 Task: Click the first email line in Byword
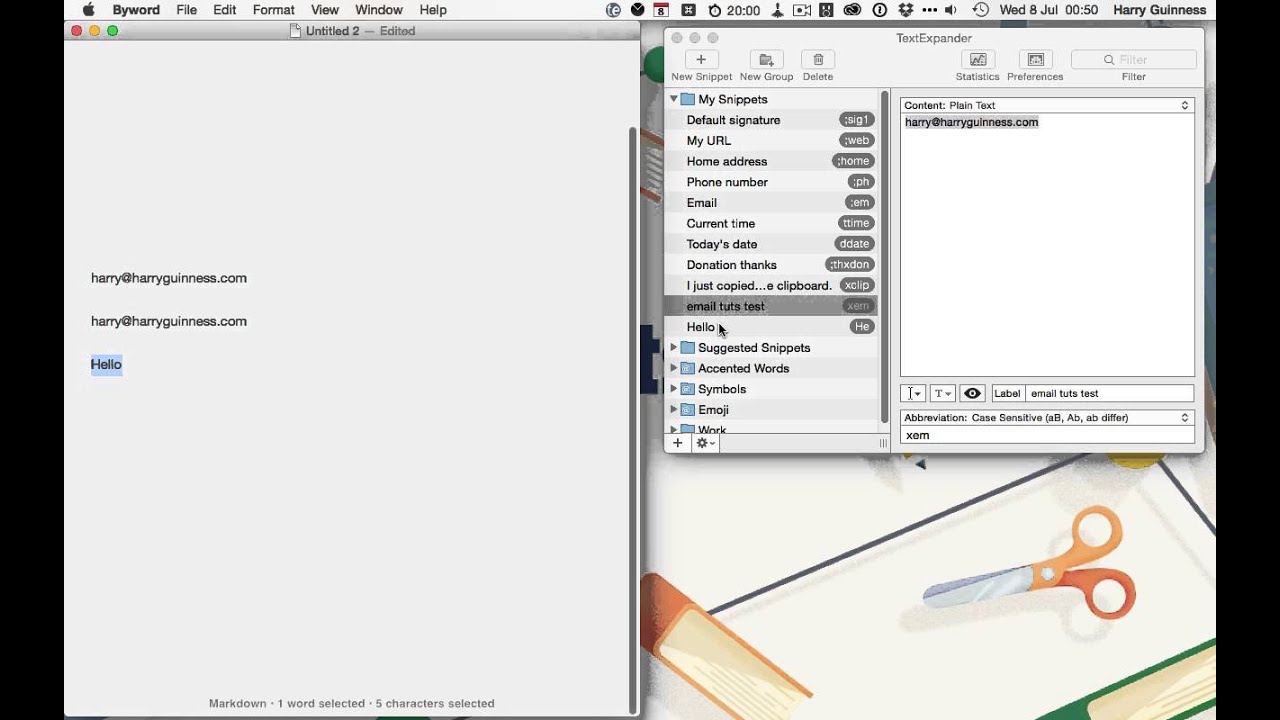coord(169,278)
